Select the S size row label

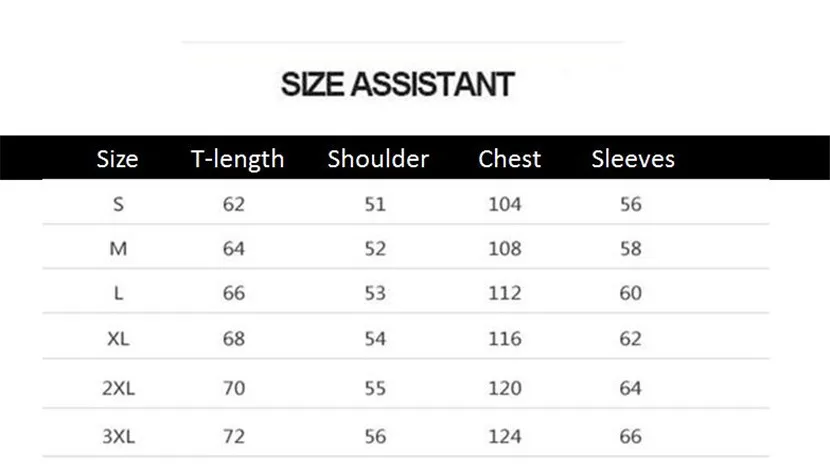click(119, 204)
